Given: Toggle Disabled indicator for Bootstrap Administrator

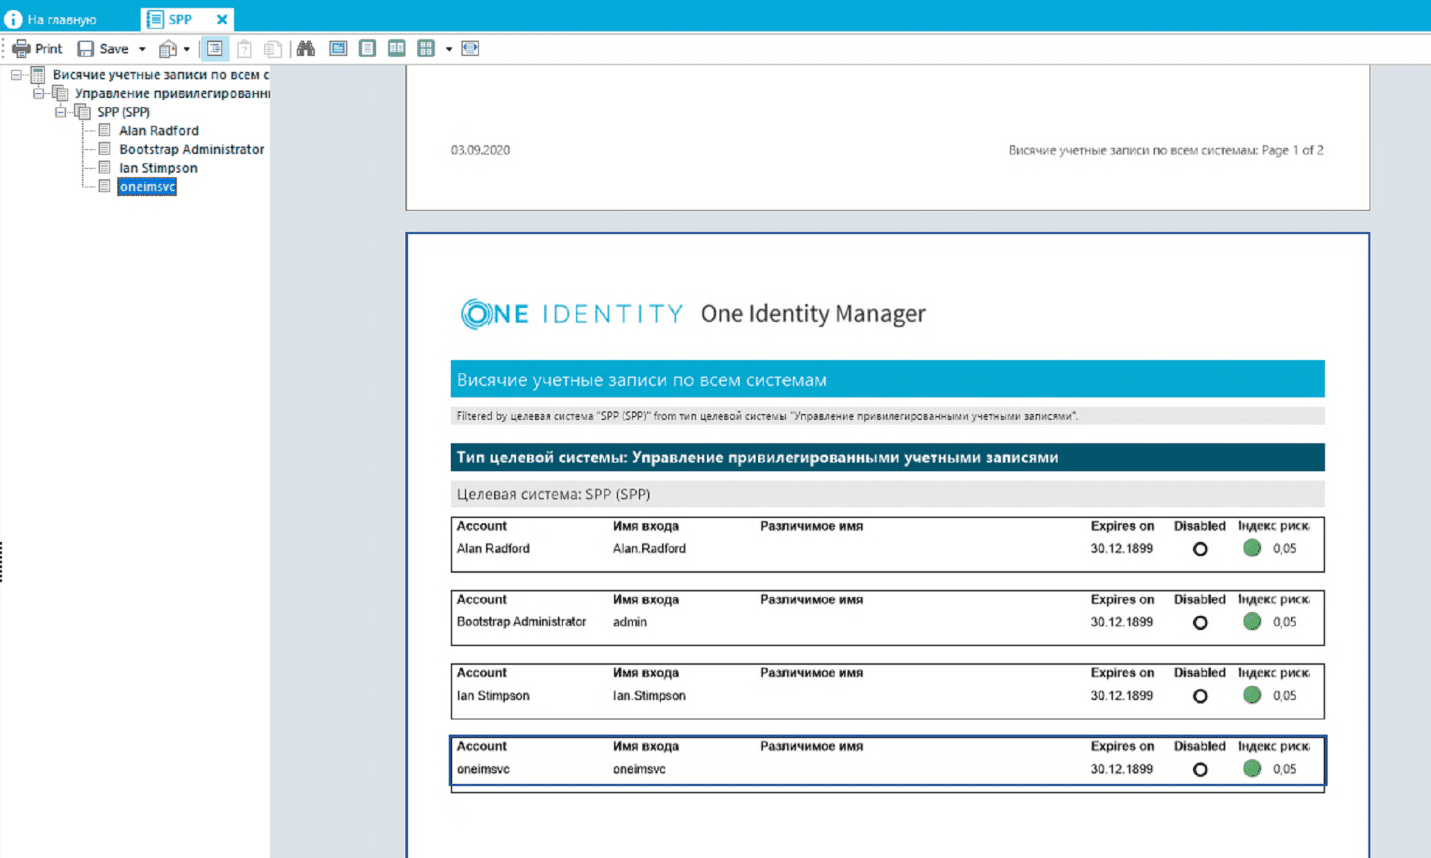Looking at the screenshot, I should (x=1200, y=623).
